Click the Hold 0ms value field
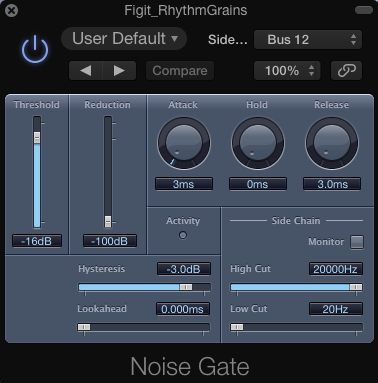Screen dimensions: 378x383 point(258,184)
